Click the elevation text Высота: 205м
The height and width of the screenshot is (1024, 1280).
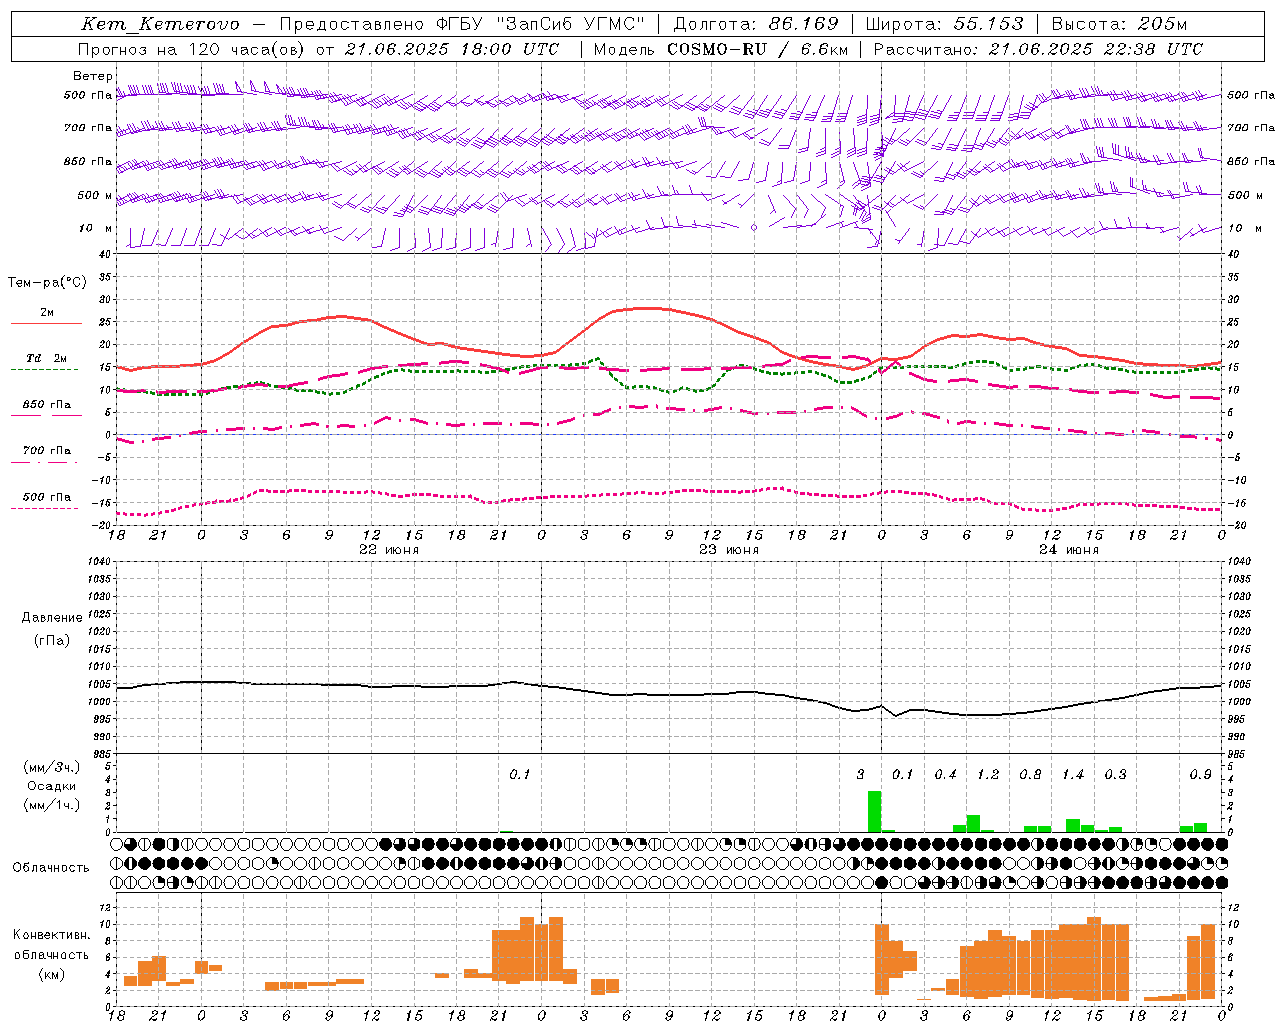tap(1119, 24)
